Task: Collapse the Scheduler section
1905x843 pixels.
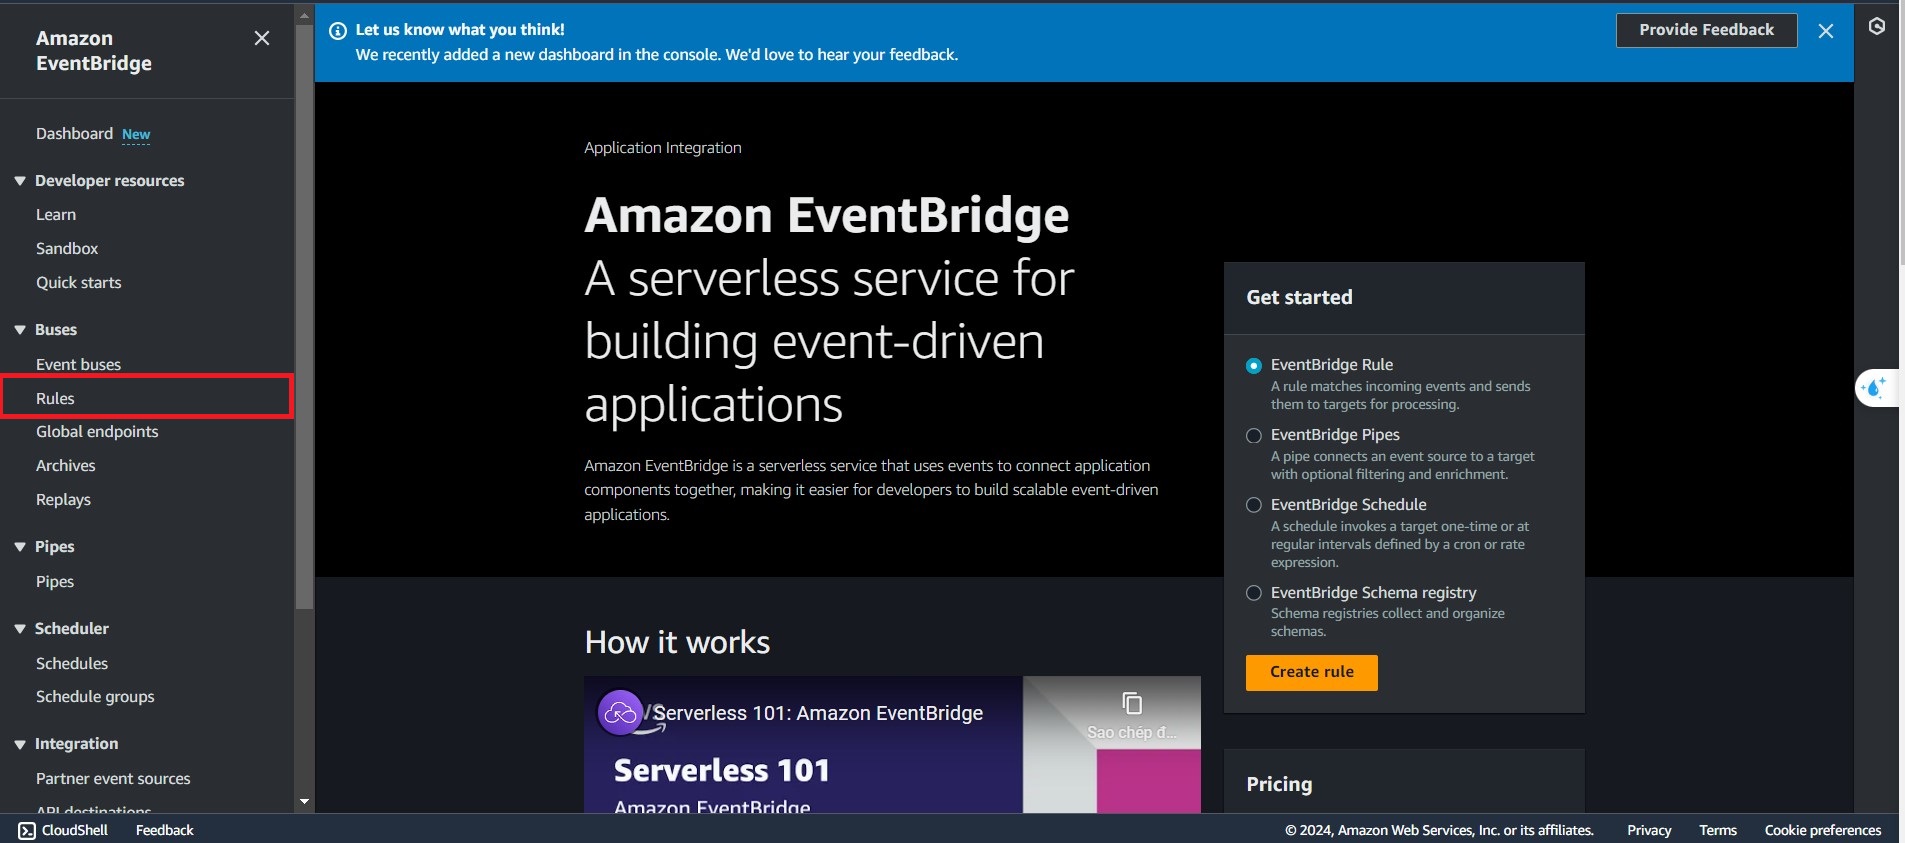Action: click(x=20, y=629)
